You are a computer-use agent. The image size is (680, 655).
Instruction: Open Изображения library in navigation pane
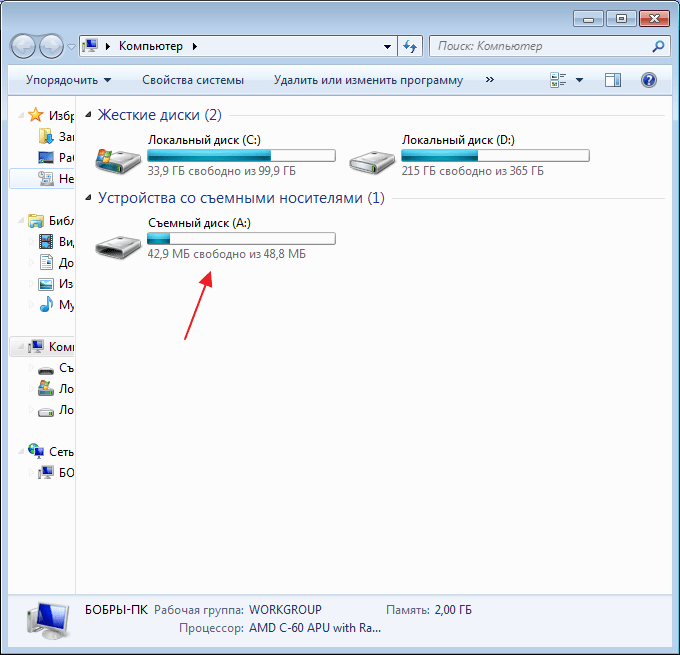click(56, 284)
